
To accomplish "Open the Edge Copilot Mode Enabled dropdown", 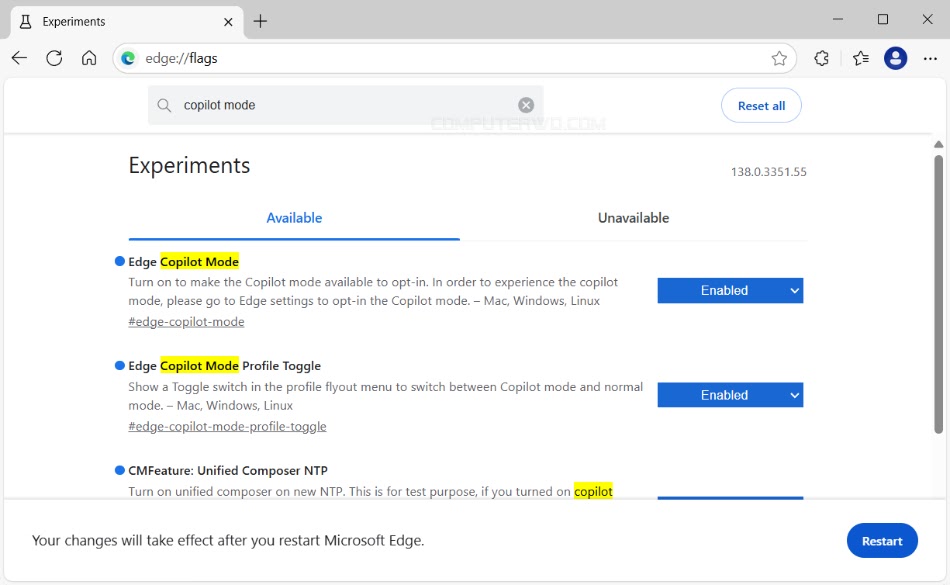I will pos(730,291).
